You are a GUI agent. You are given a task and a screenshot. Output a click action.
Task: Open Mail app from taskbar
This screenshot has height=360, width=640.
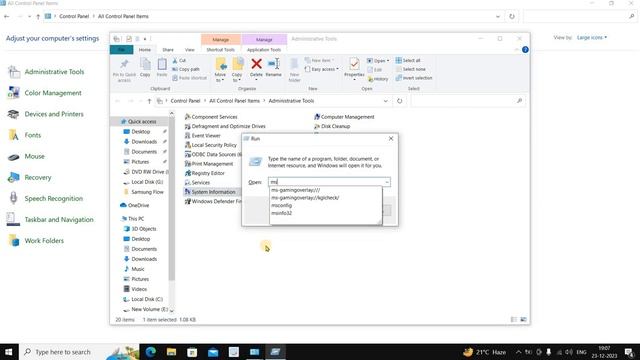pyautogui.click(x=213, y=352)
